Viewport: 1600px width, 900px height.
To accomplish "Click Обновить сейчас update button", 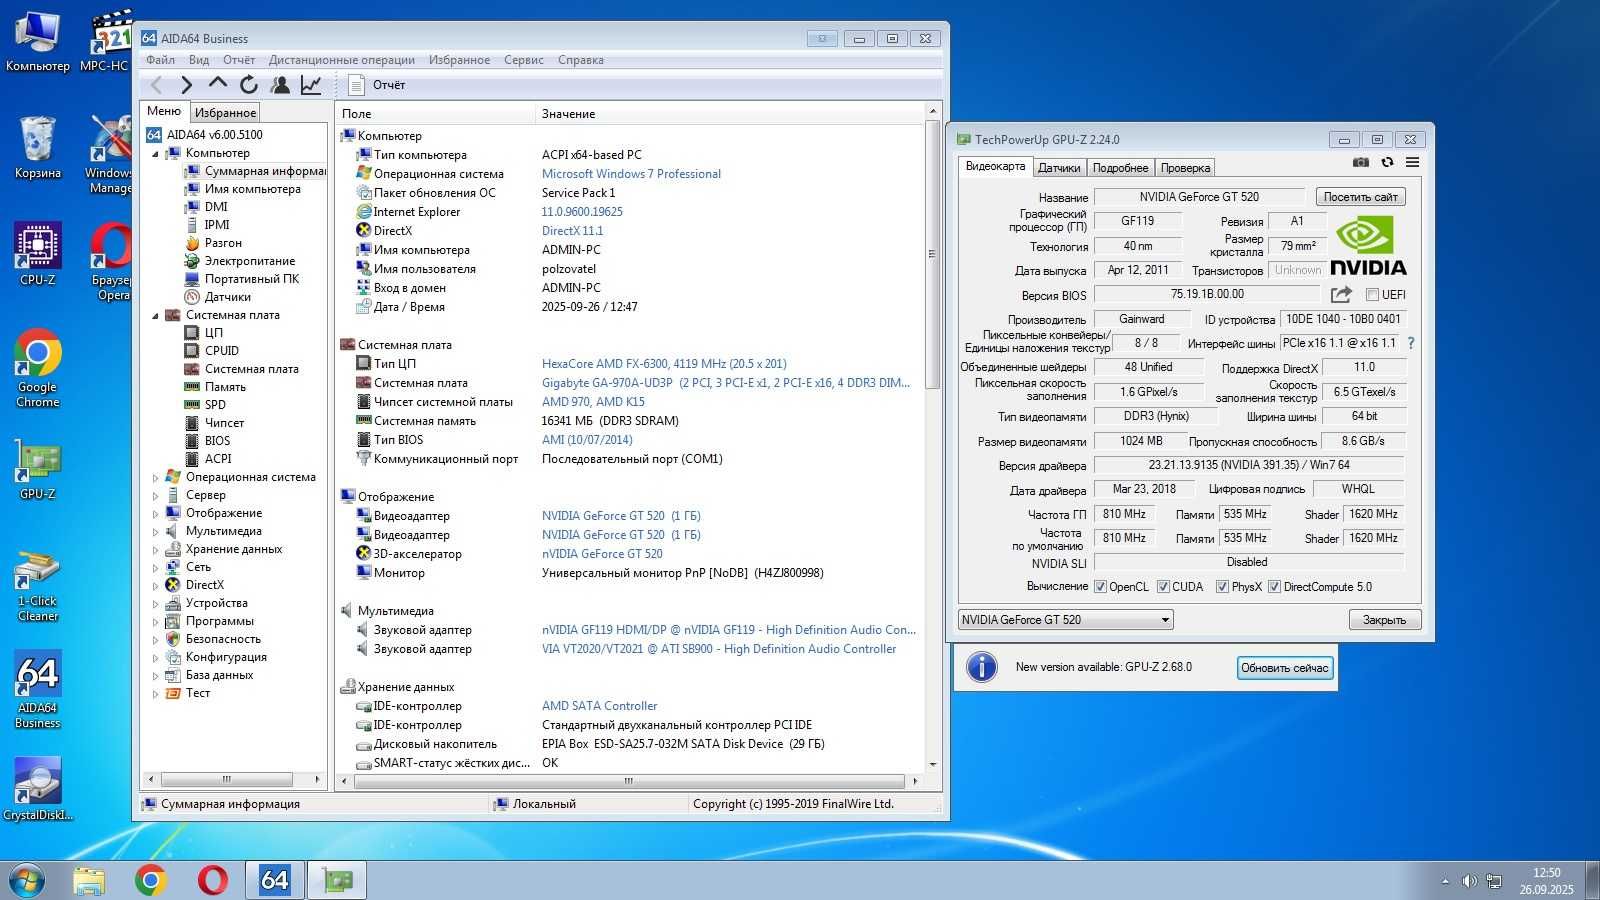I will (1285, 668).
